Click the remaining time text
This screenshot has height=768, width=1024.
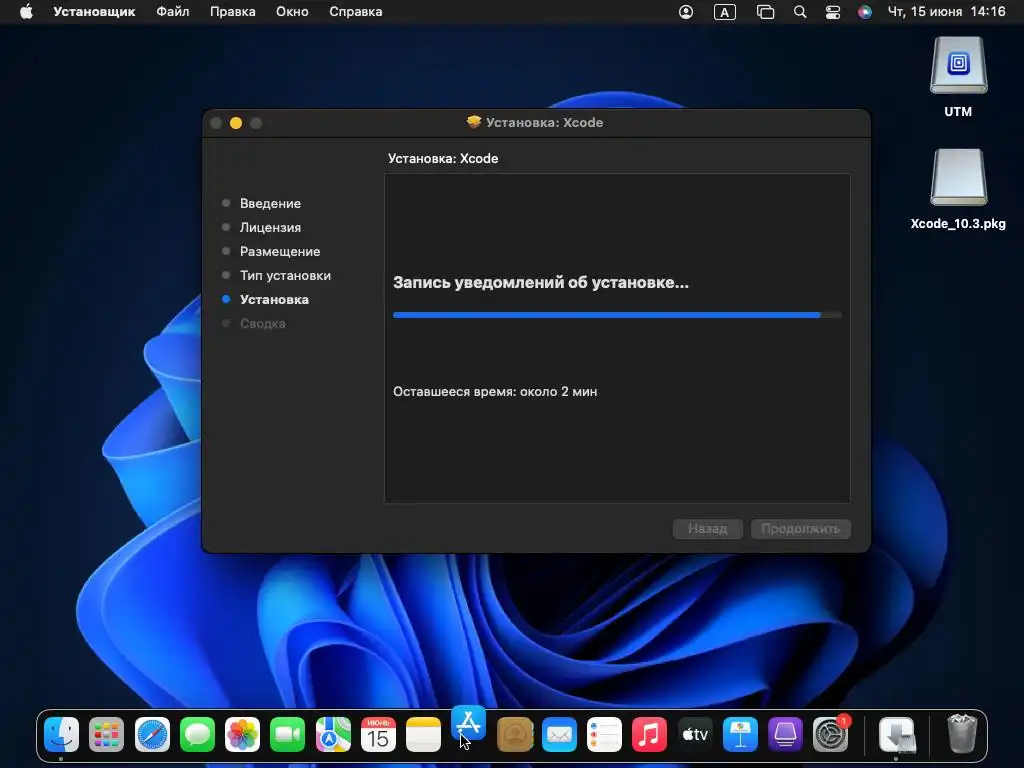(x=495, y=392)
